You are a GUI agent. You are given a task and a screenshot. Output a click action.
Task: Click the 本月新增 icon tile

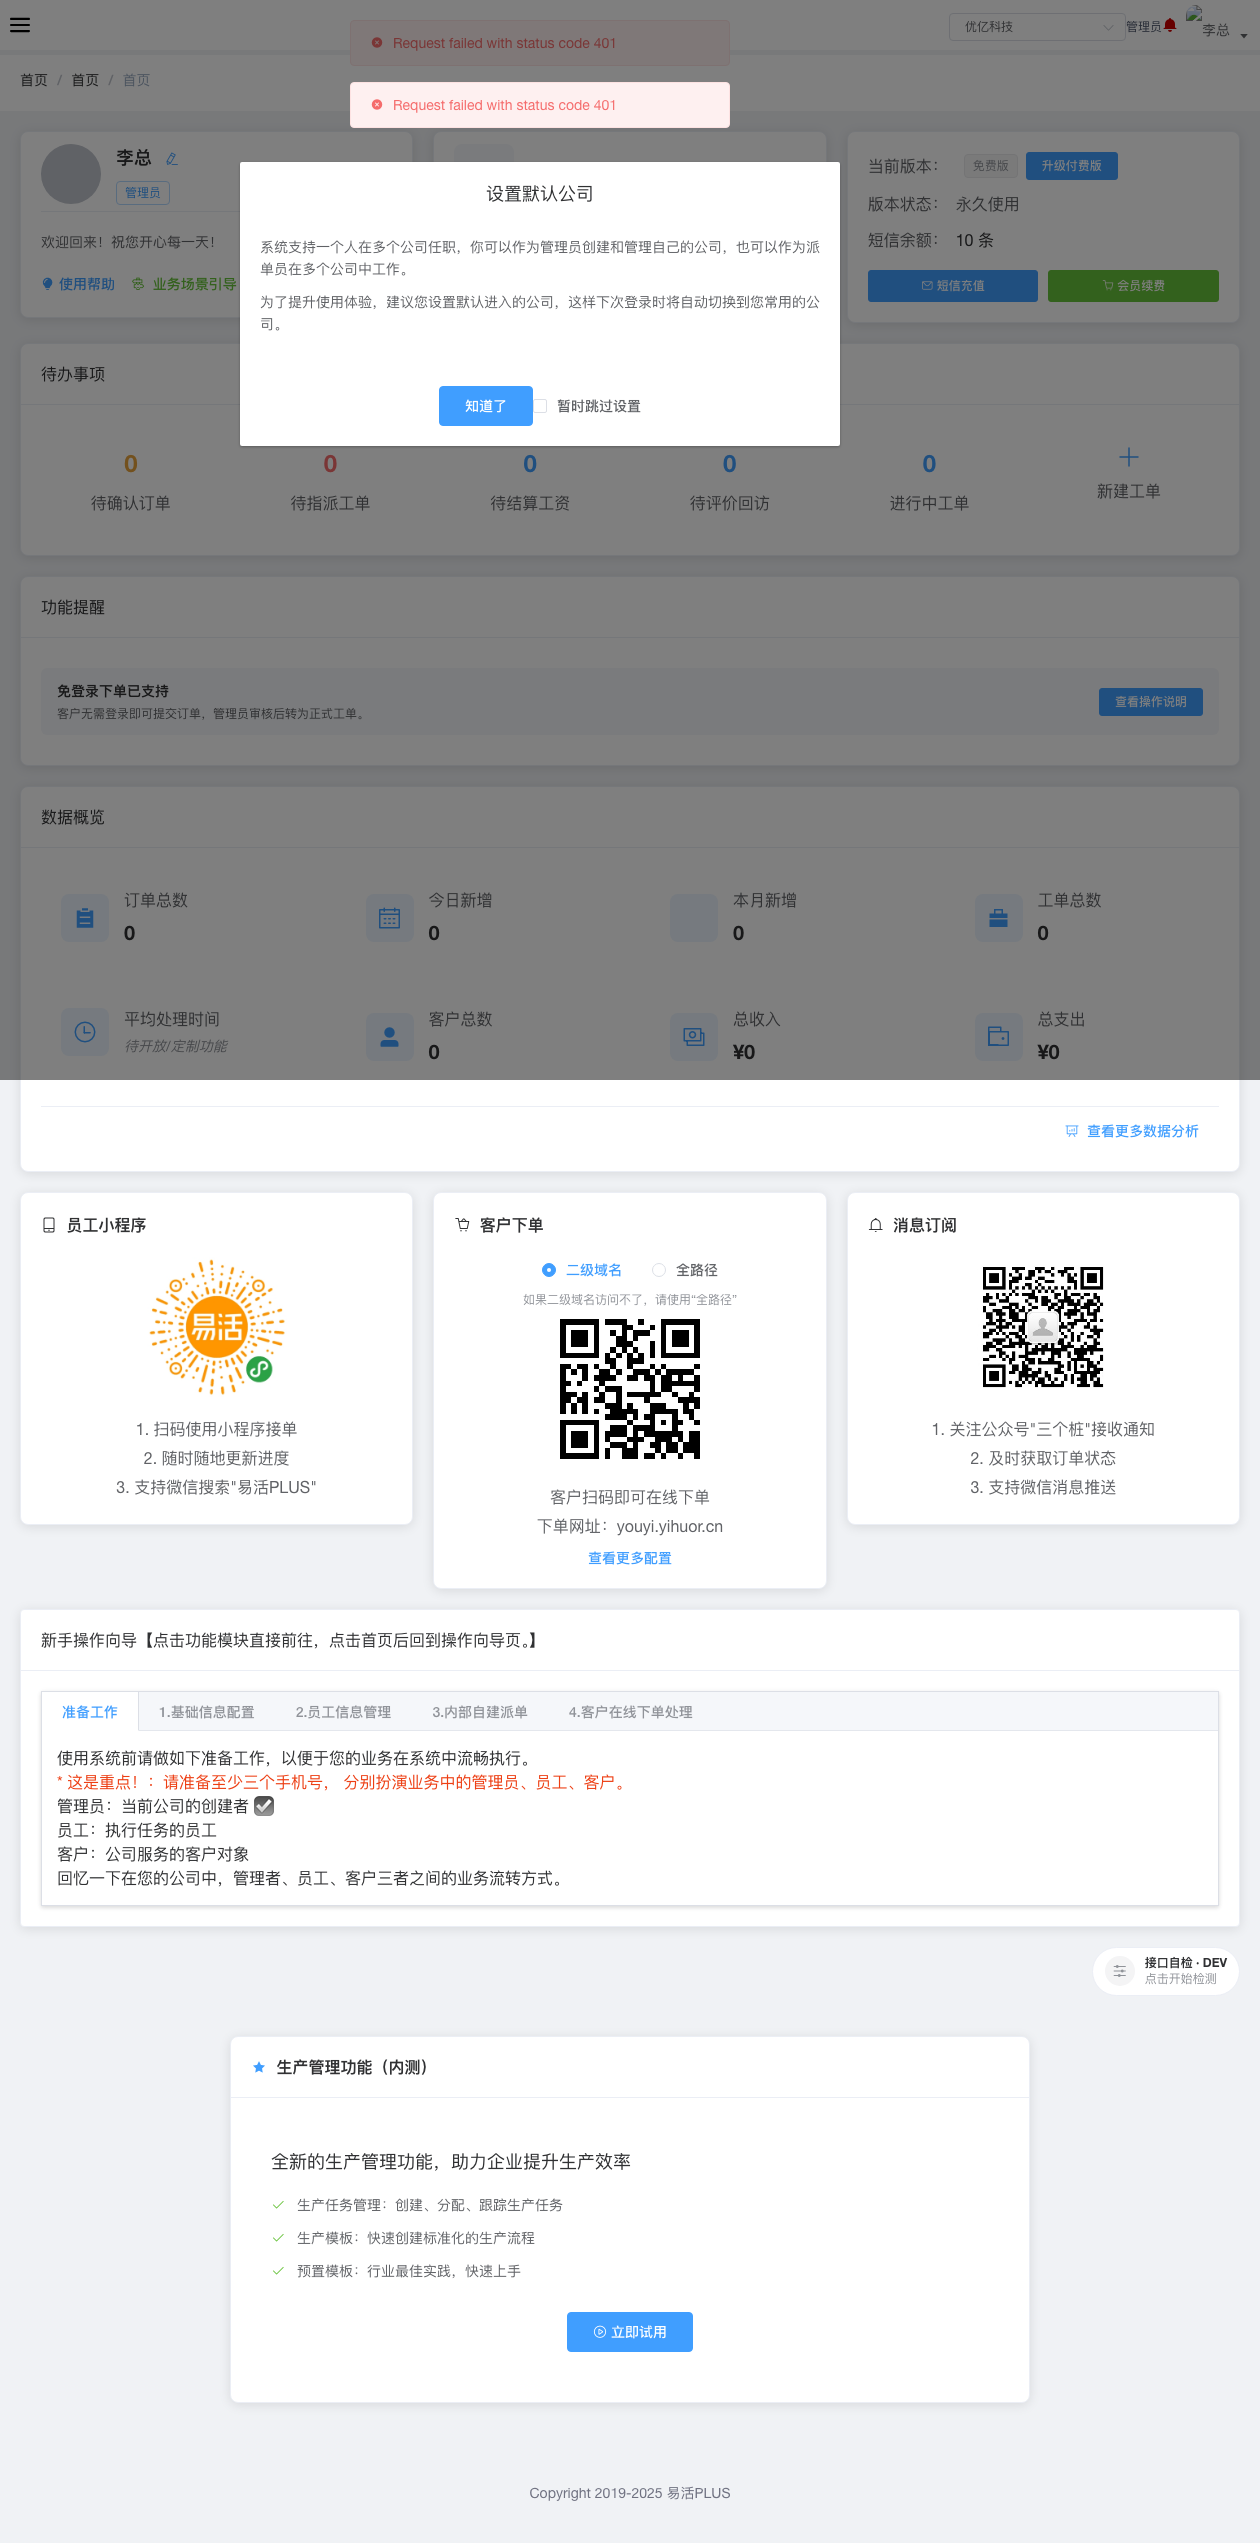694,917
